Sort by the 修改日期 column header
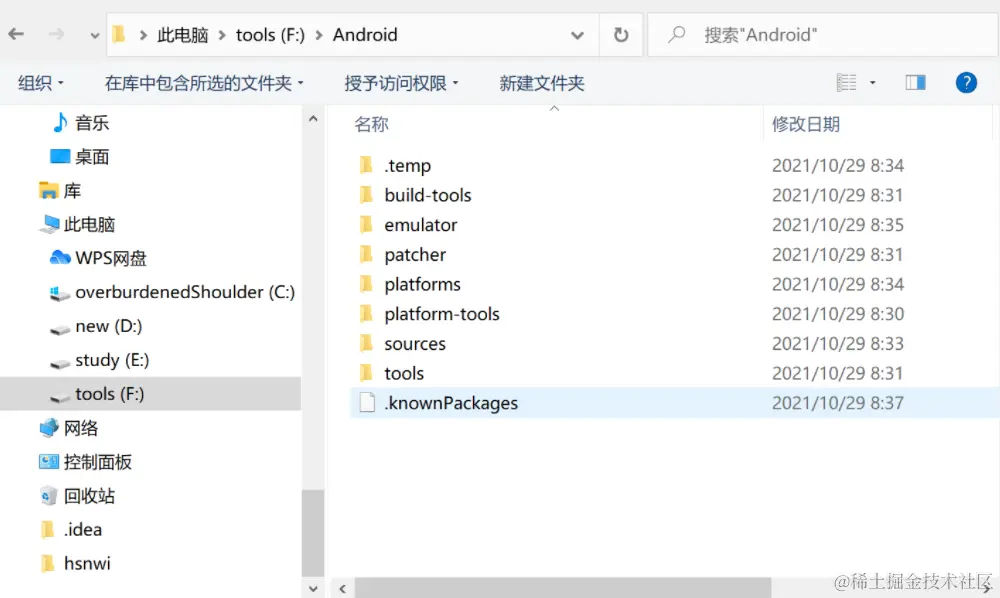 [805, 124]
